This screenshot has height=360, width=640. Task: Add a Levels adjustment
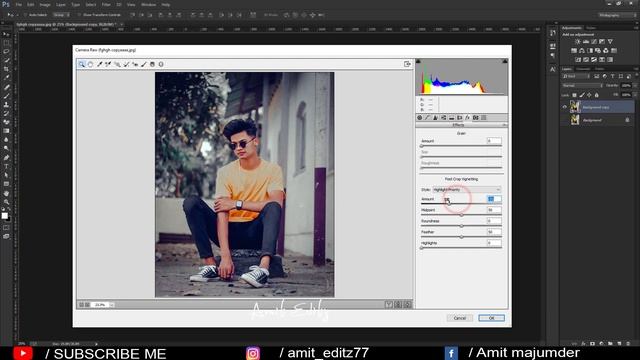pos(586,42)
